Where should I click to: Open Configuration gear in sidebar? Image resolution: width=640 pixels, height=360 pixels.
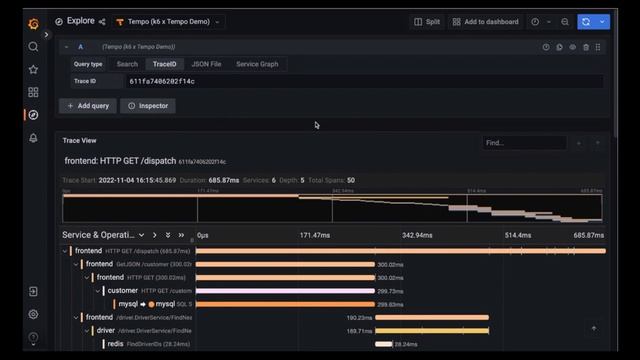pos(33,314)
